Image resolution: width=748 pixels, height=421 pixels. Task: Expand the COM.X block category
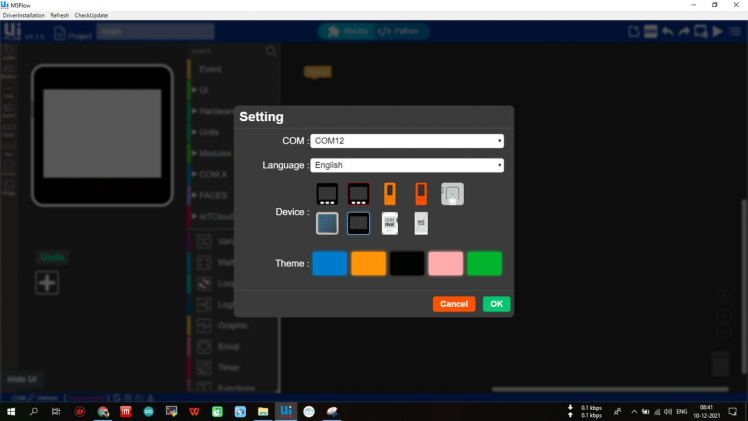[213, 174]
